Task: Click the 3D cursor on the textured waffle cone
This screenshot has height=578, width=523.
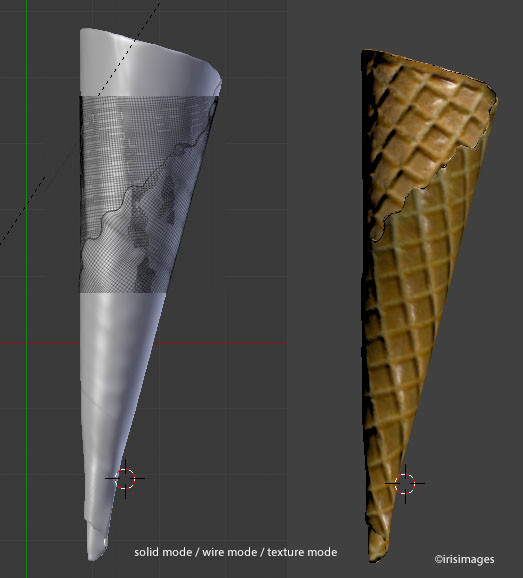Action: click(405, 484)
